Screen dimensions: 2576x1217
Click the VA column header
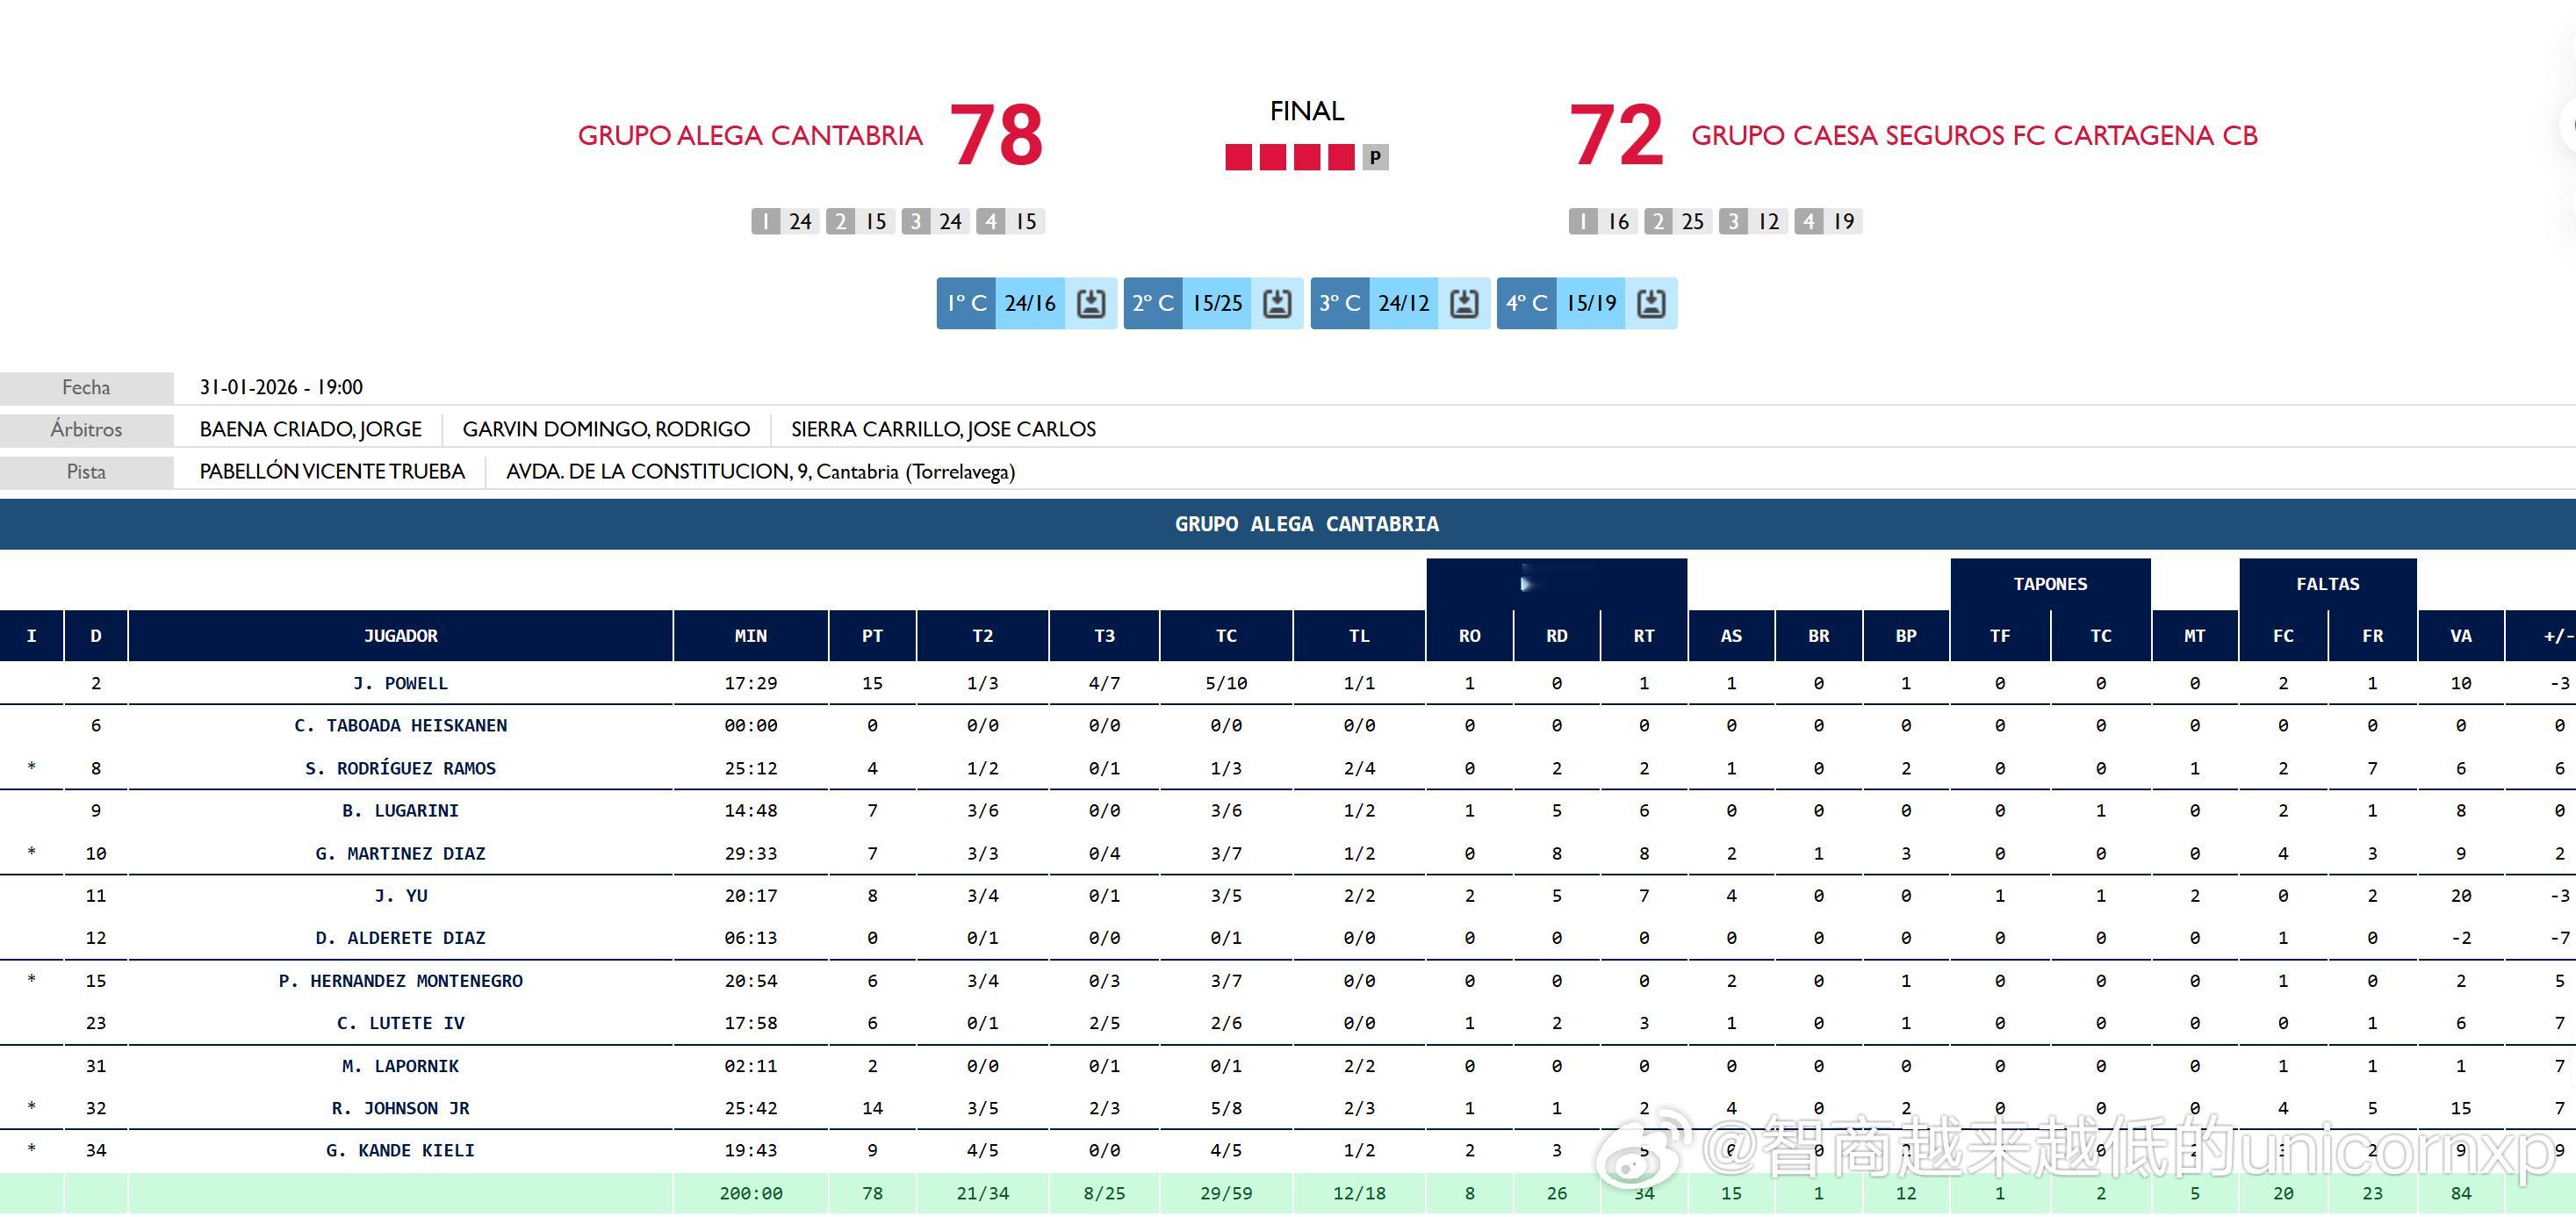2460,636
